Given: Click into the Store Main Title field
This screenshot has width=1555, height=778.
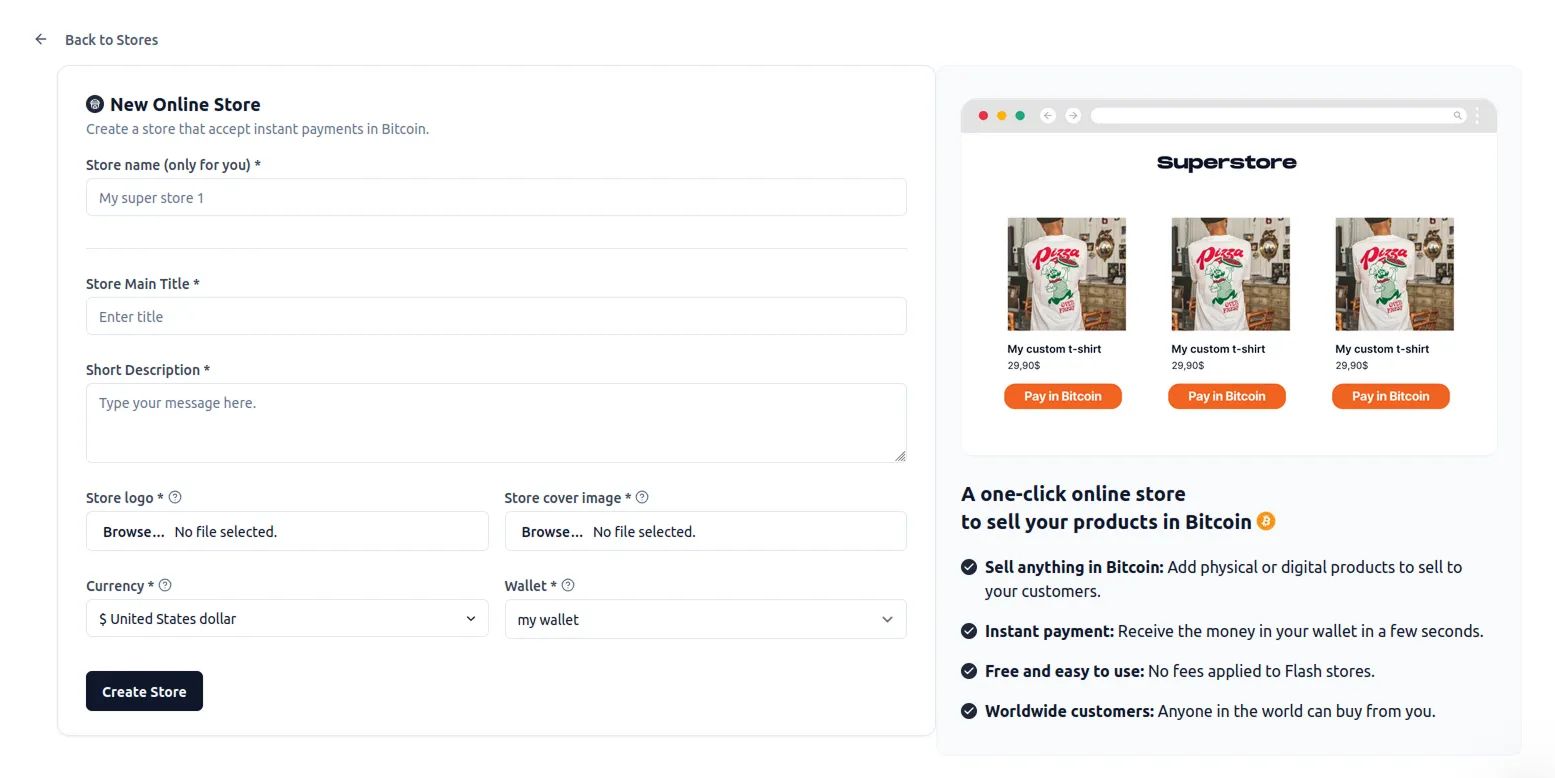Looking at the screenshot, I should tap(496, 316).
